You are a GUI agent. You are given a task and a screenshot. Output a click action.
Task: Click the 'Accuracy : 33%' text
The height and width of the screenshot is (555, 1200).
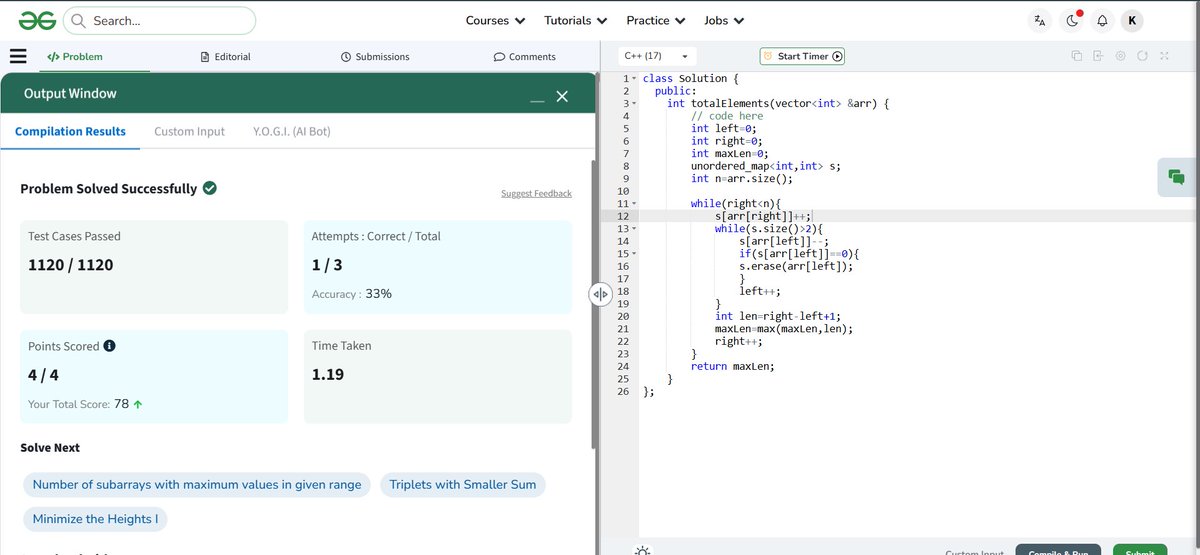pos(352,294)
